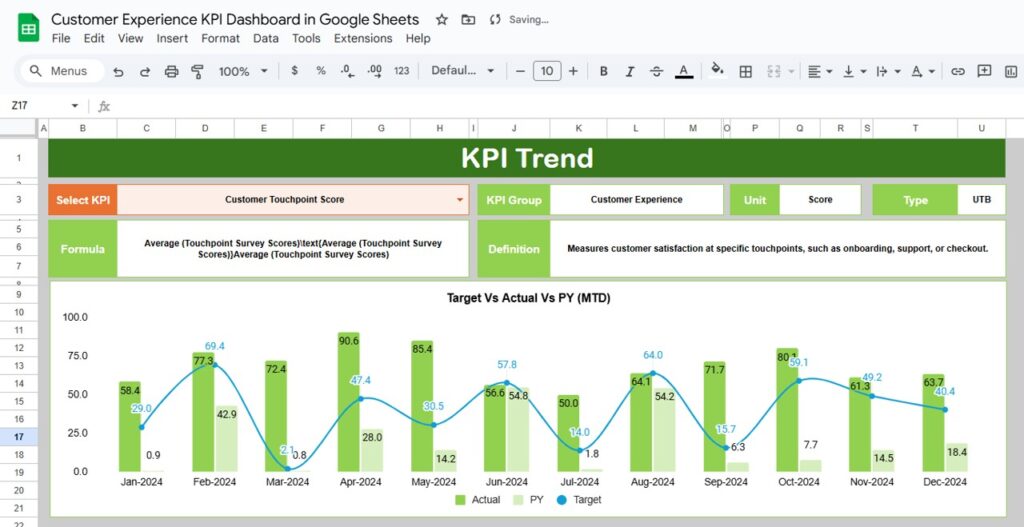
Task: Click the Name box showing Z17
Action: 39,105
